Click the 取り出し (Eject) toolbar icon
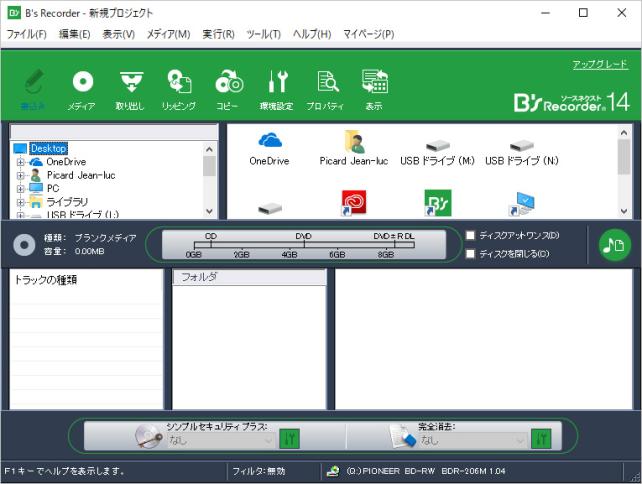 coord(130,90)
